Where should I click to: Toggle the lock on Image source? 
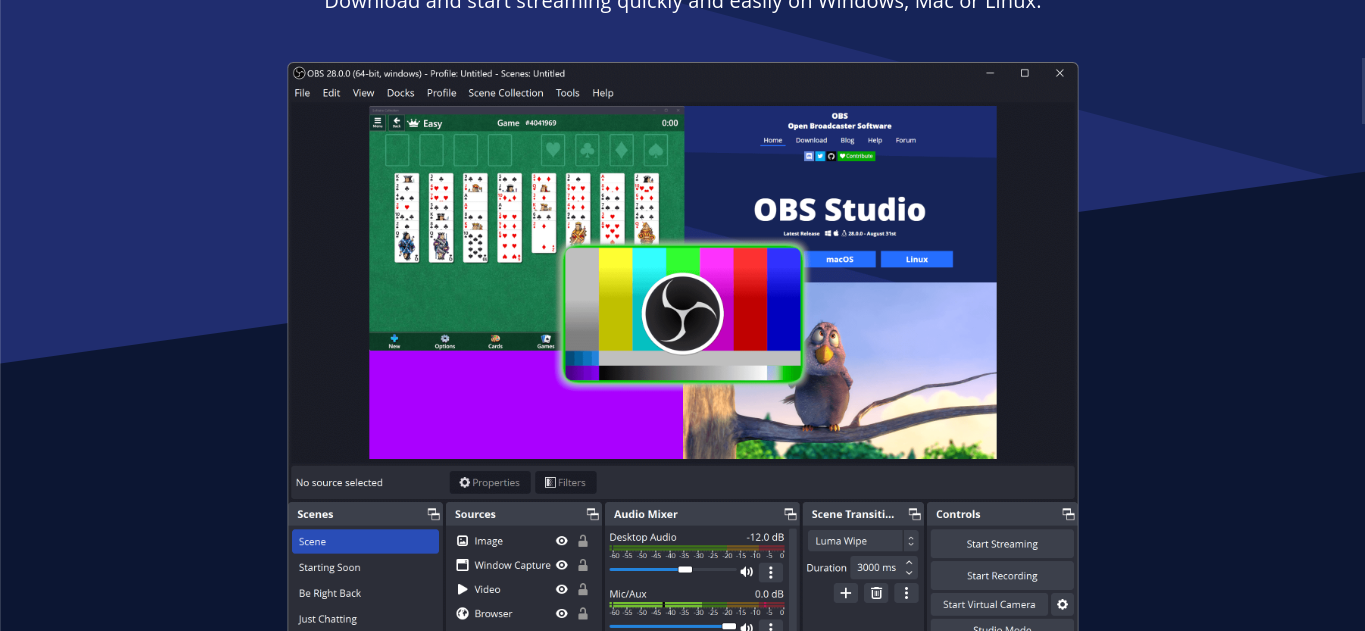tap(583, 541)
